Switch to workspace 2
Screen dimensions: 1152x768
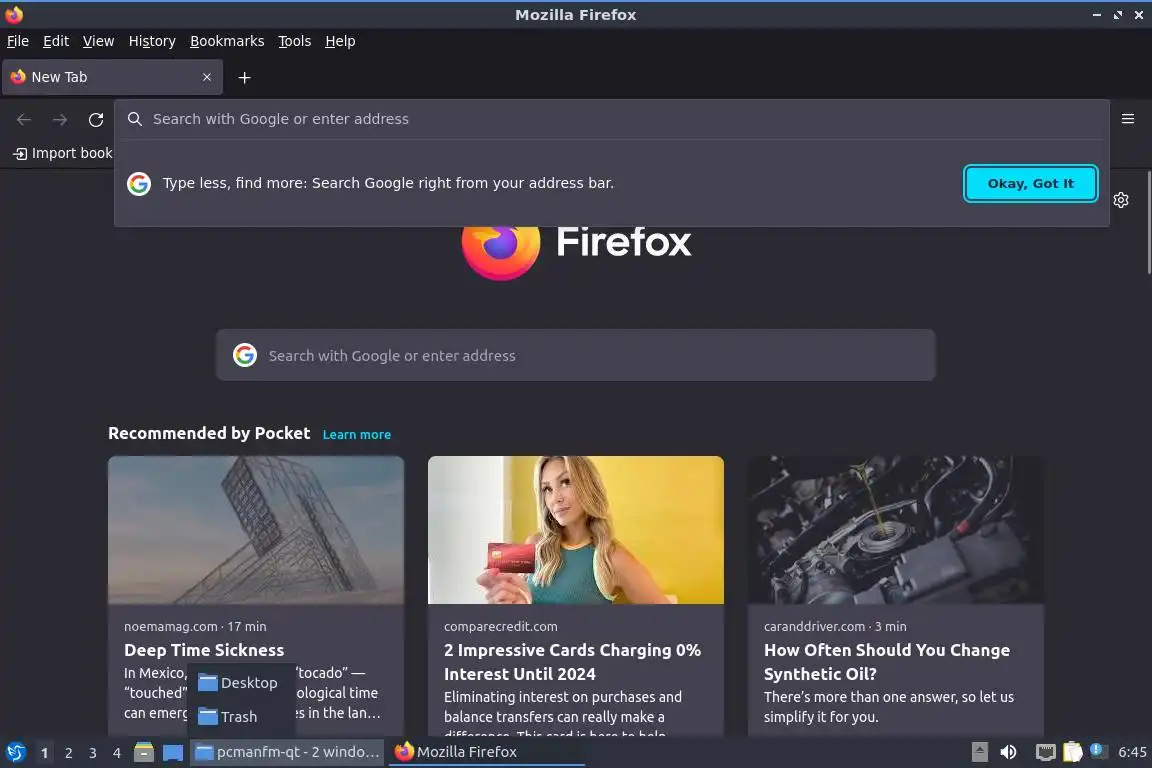(68, 753)
